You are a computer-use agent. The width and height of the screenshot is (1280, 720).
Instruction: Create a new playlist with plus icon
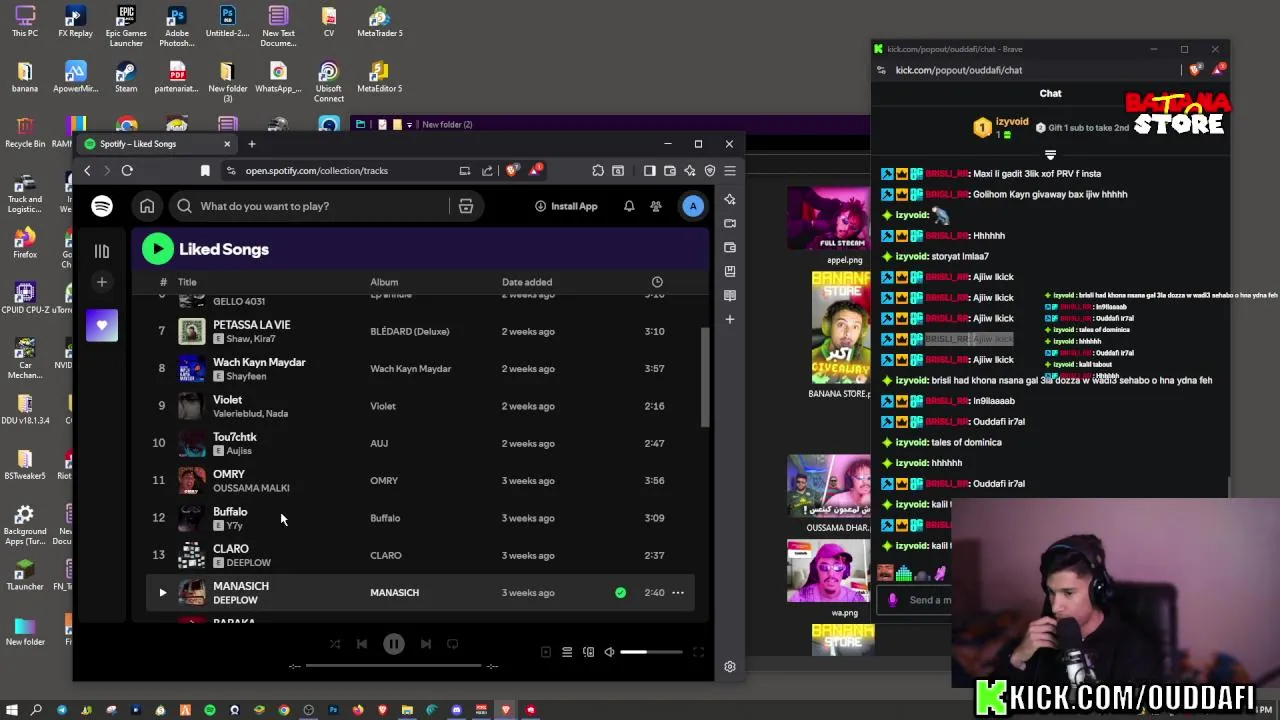pos(102,282)
